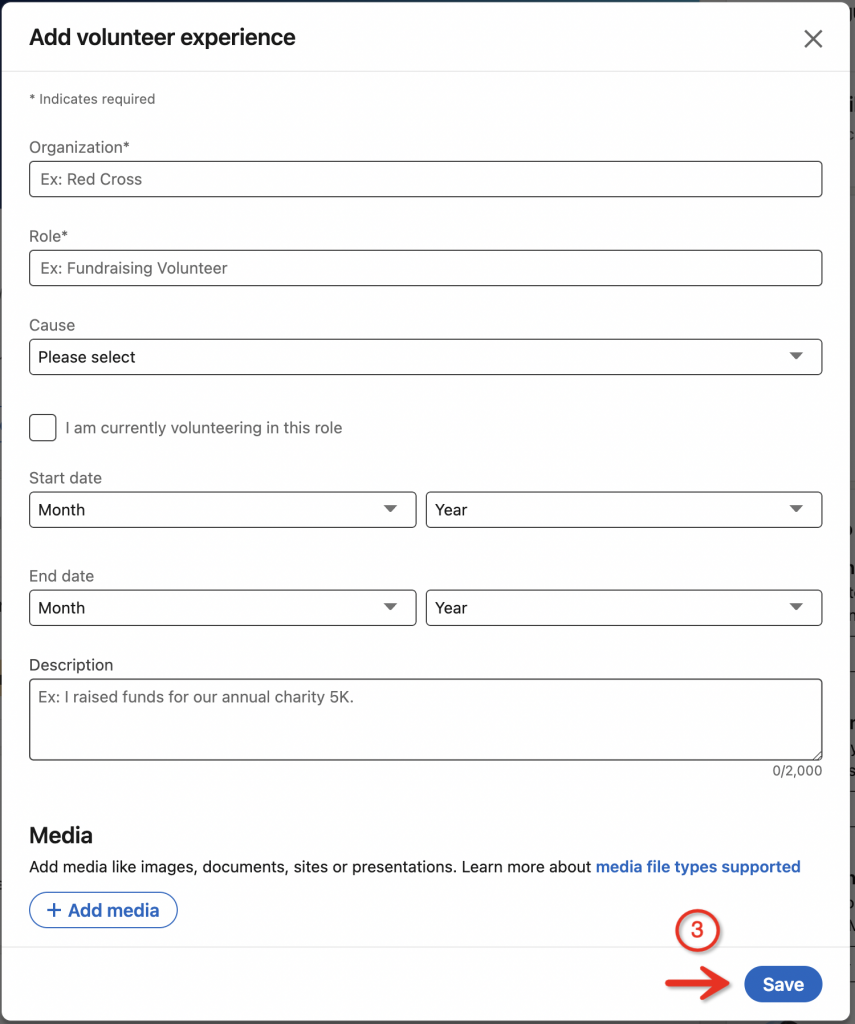
Task: Select the End date Month dropdown
Action: 222,608
